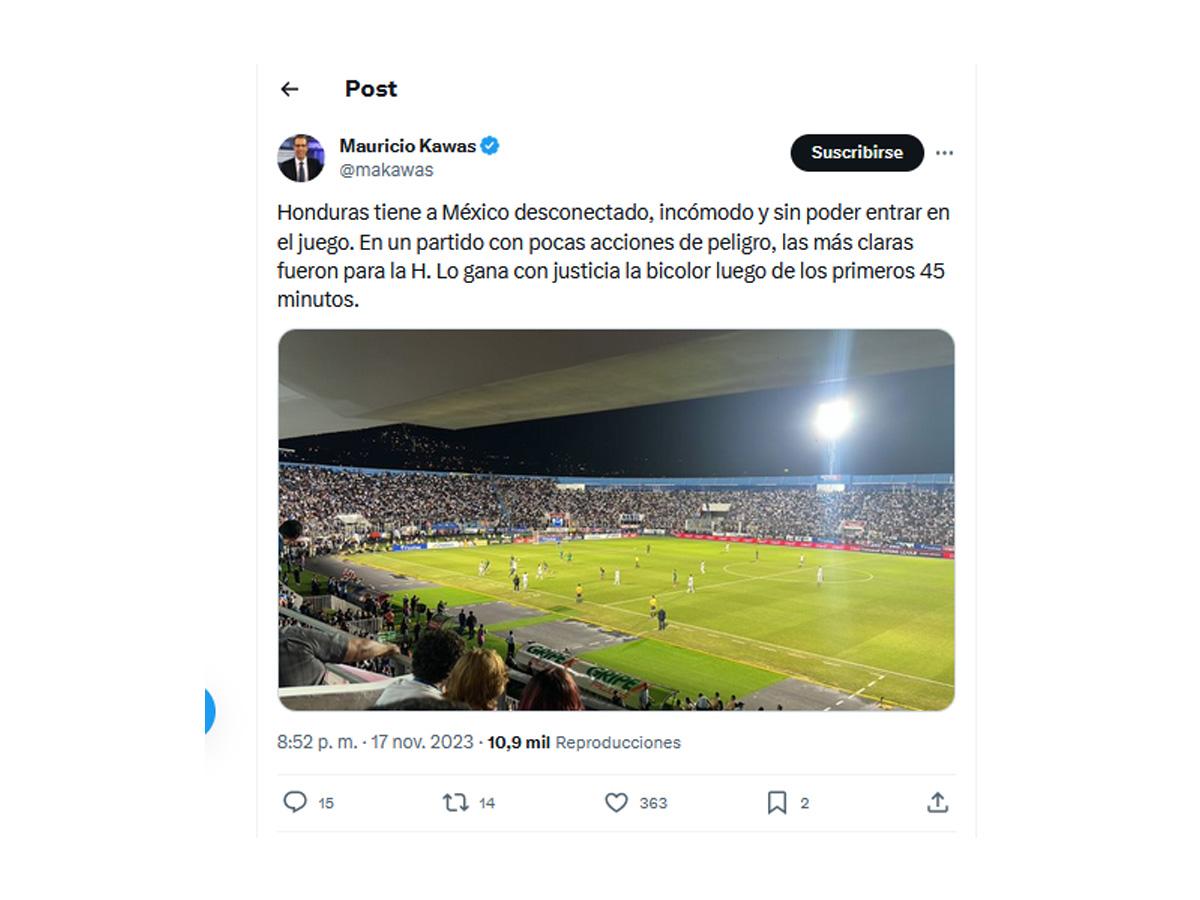Image resolution: width=1200 pixels, height=900 pixels.
Task: Click the blue verified badge next to Mauricio Kawas
Action: tap(489, 145)
